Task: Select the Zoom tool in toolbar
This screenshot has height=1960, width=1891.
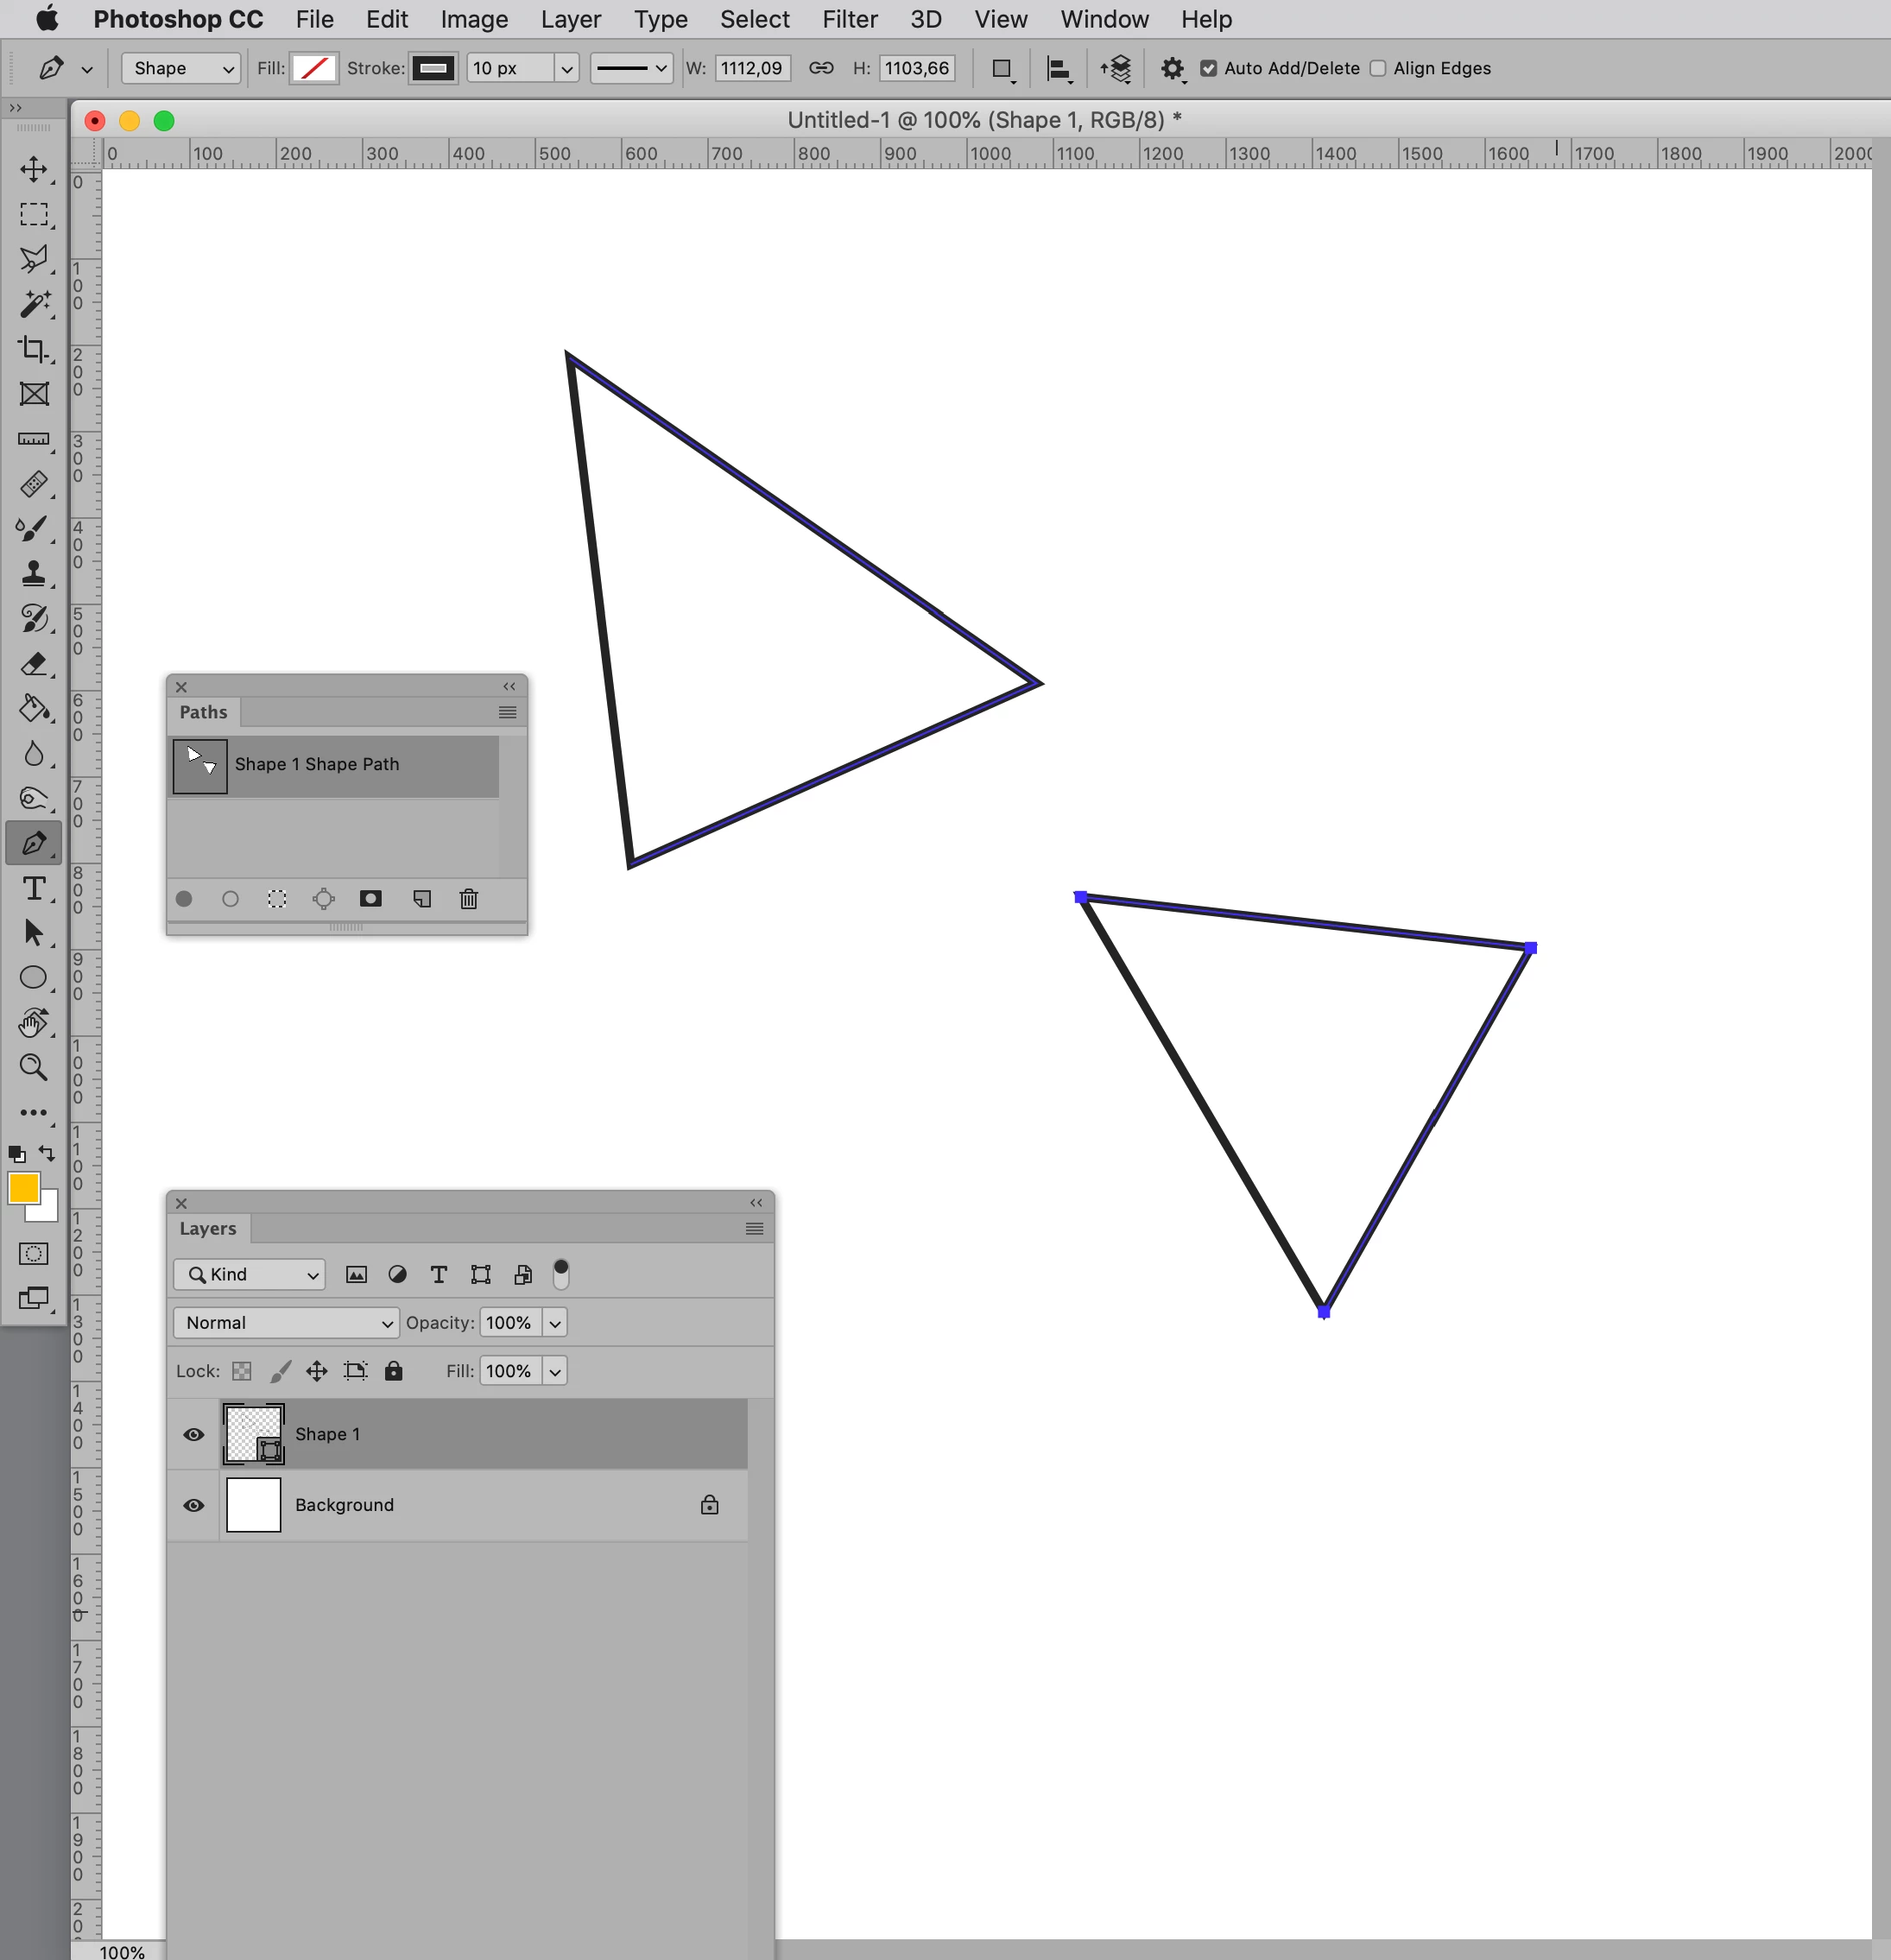Action: click(x=34, y=1067)
